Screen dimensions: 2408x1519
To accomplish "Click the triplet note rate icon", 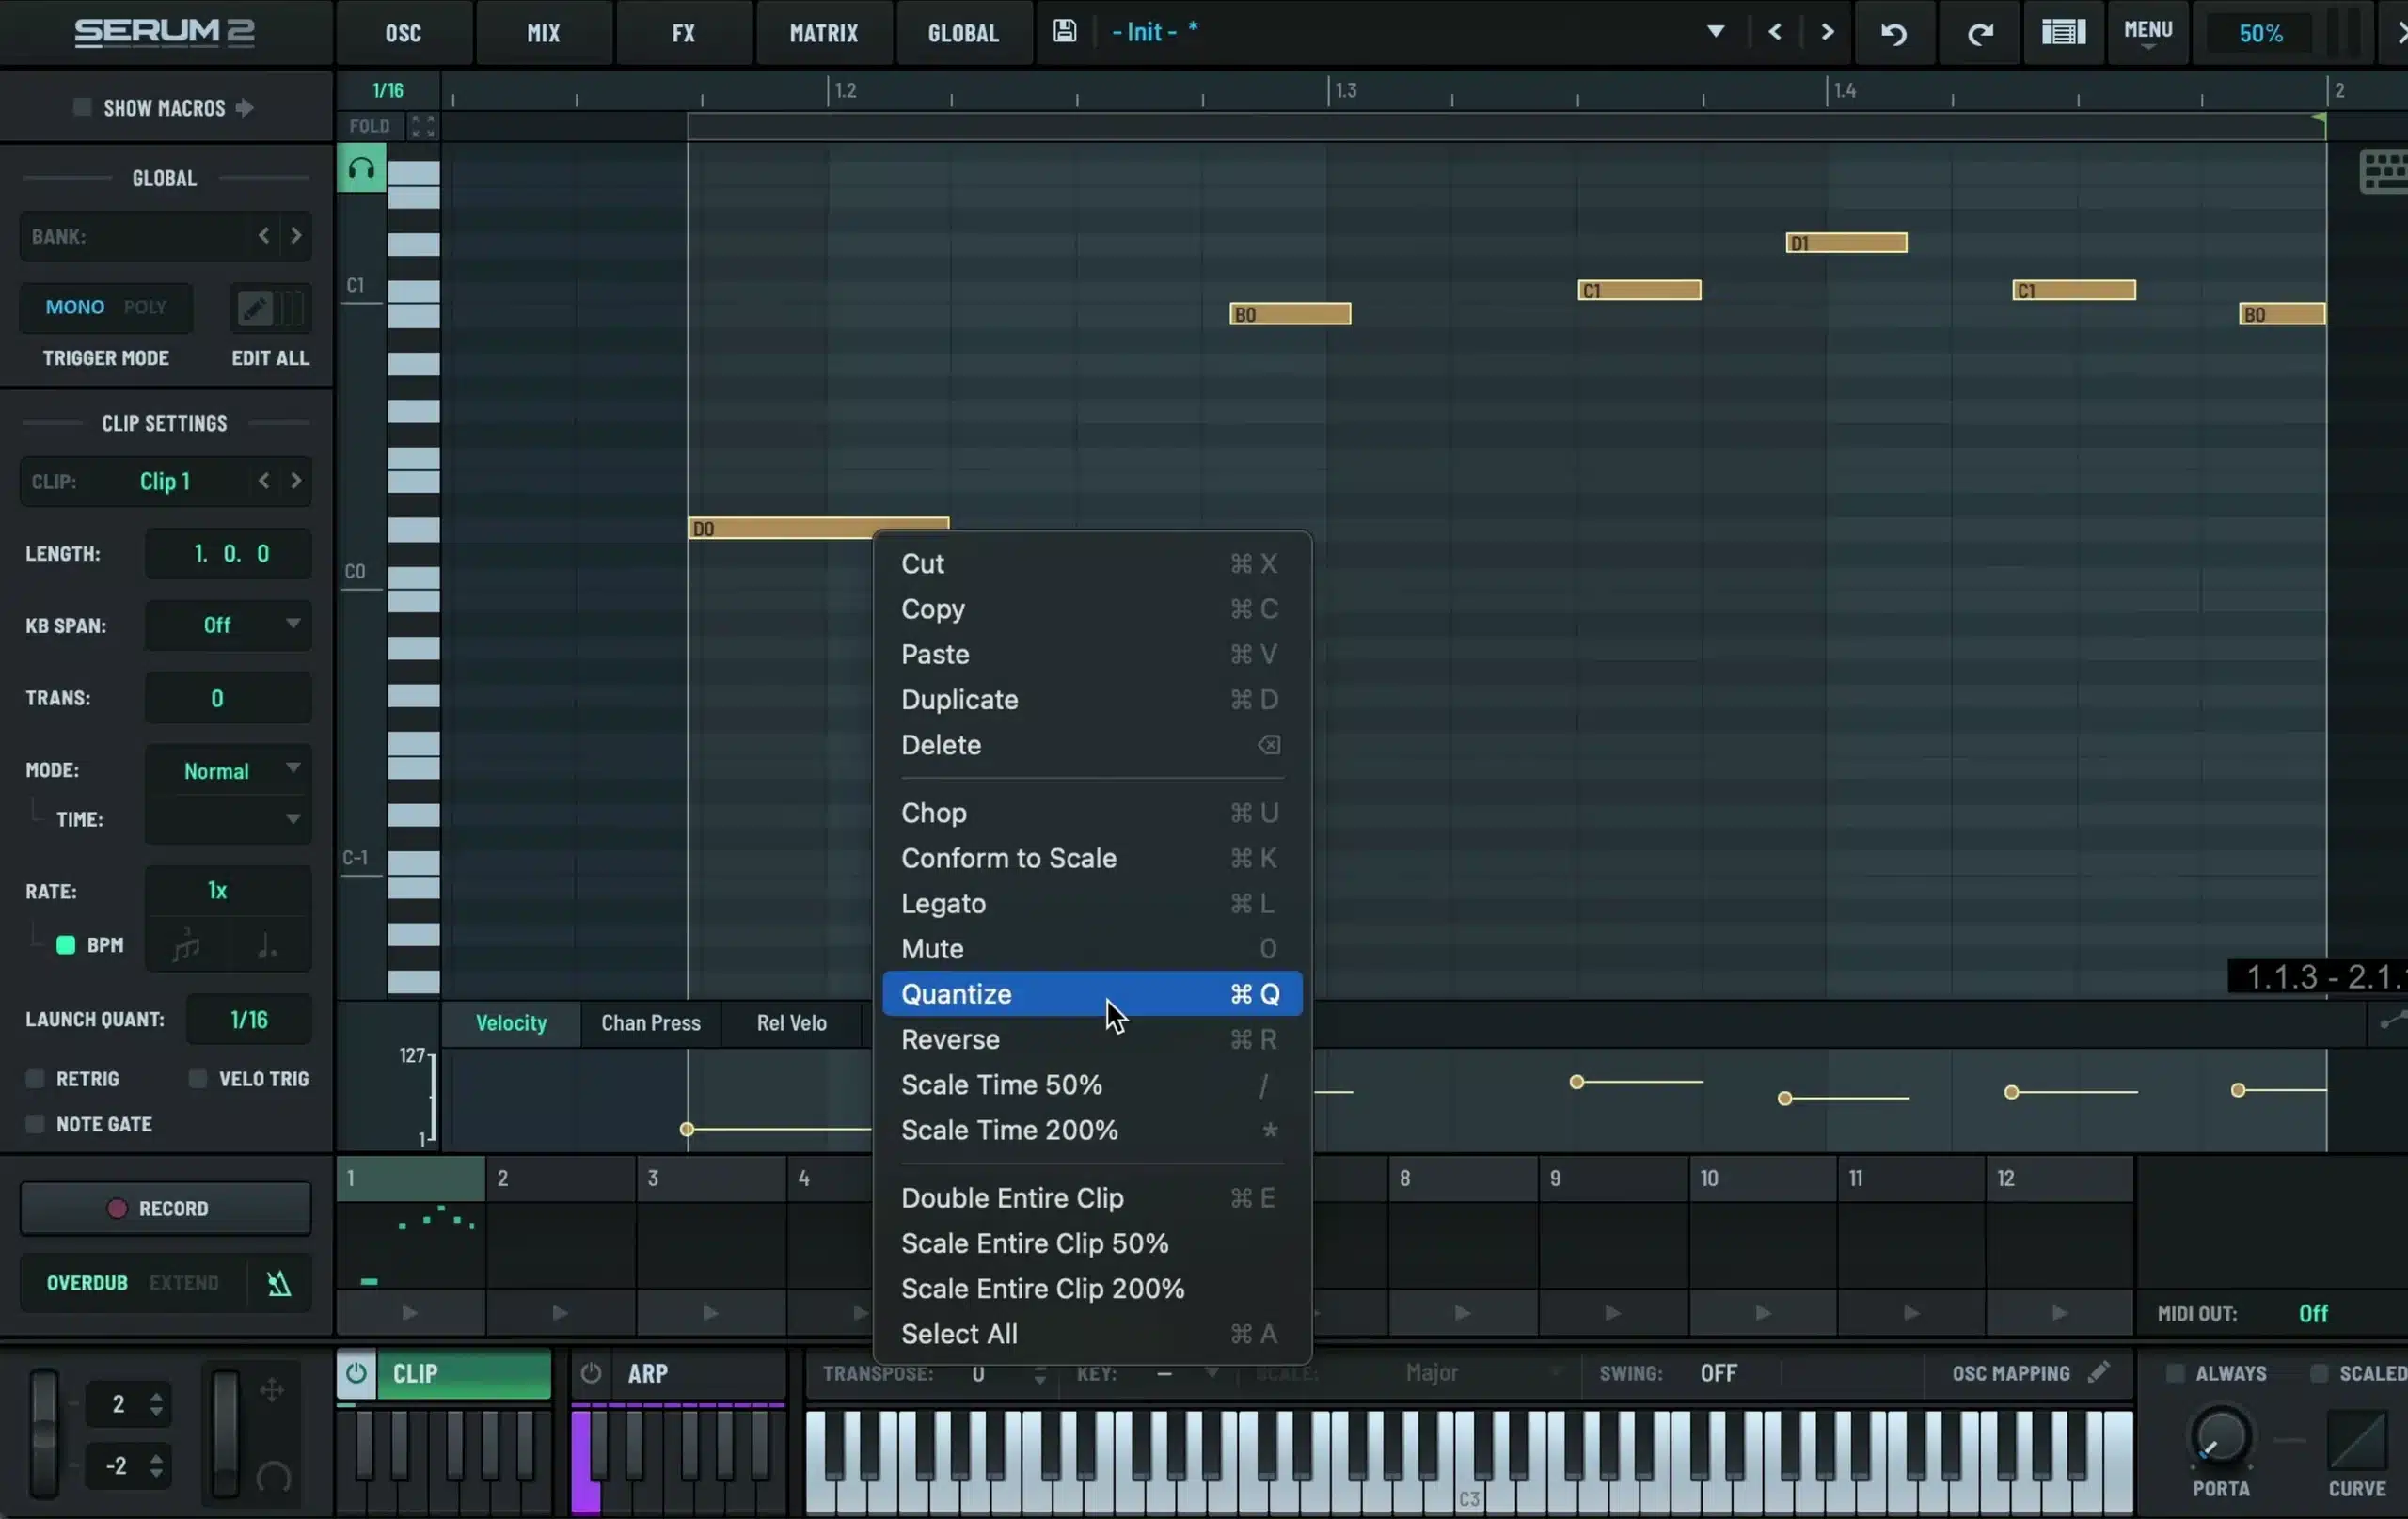I will [186, 944].
